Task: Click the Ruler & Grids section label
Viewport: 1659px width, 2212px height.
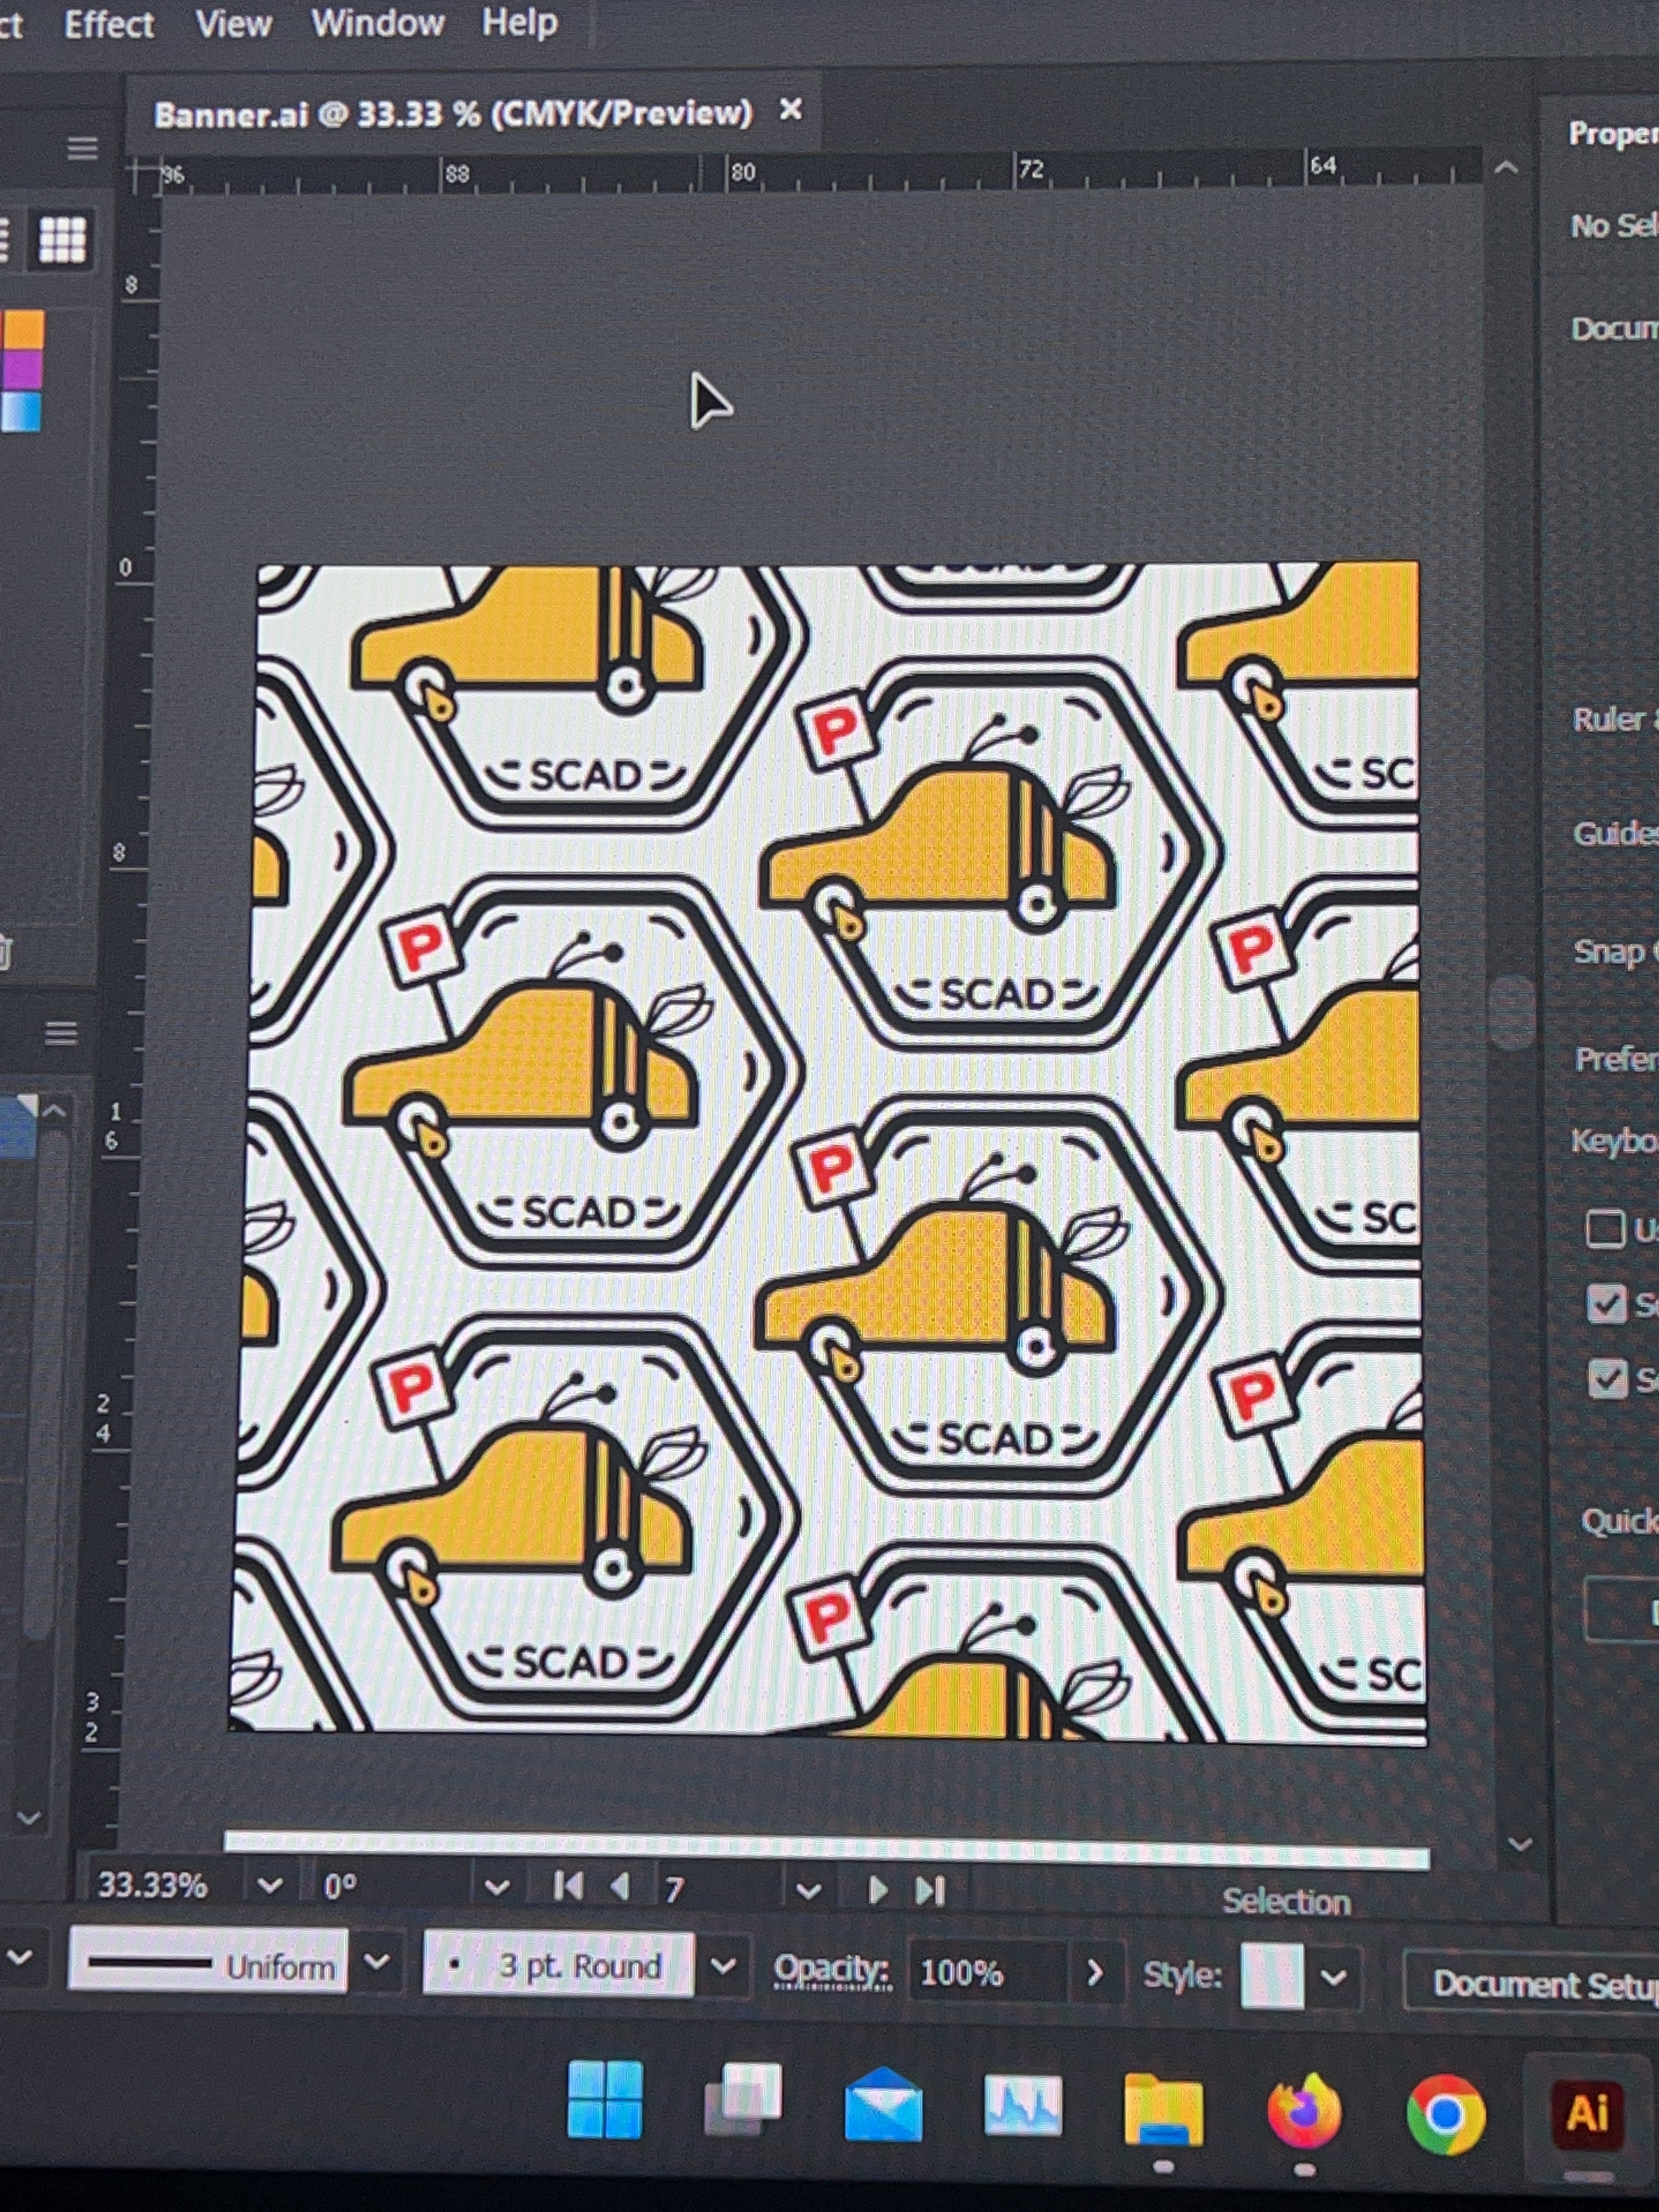Action: 1615,718
